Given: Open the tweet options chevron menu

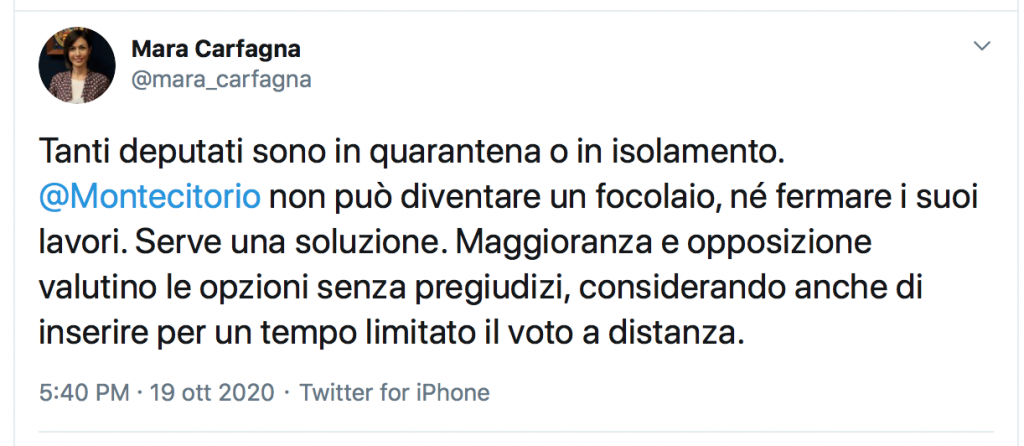Looking at the screenshot, I should pyautogui.click(x=982, y=46).
